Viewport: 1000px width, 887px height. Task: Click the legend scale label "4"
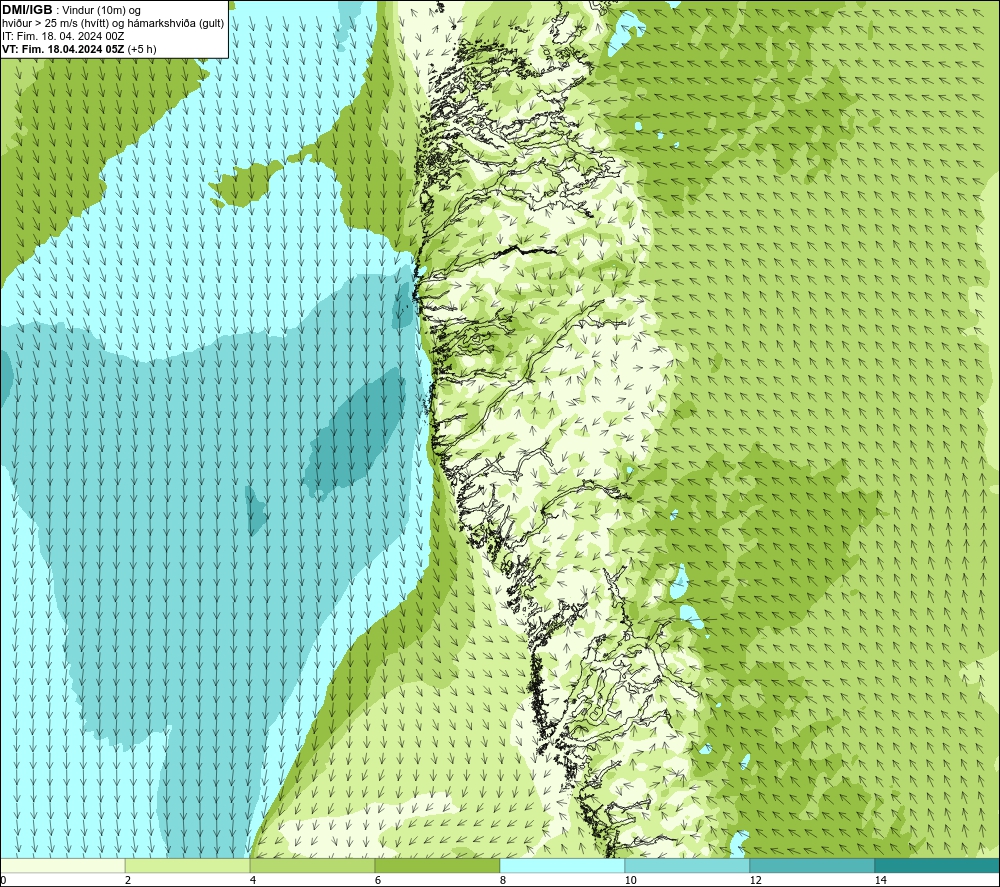click(x=253, y=880)
